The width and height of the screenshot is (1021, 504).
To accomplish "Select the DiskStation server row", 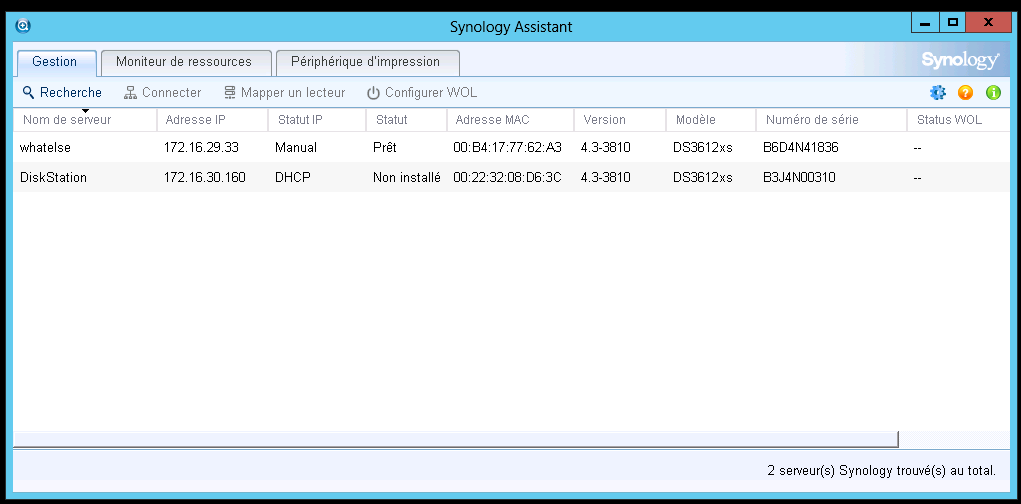I will coord(512,177).
